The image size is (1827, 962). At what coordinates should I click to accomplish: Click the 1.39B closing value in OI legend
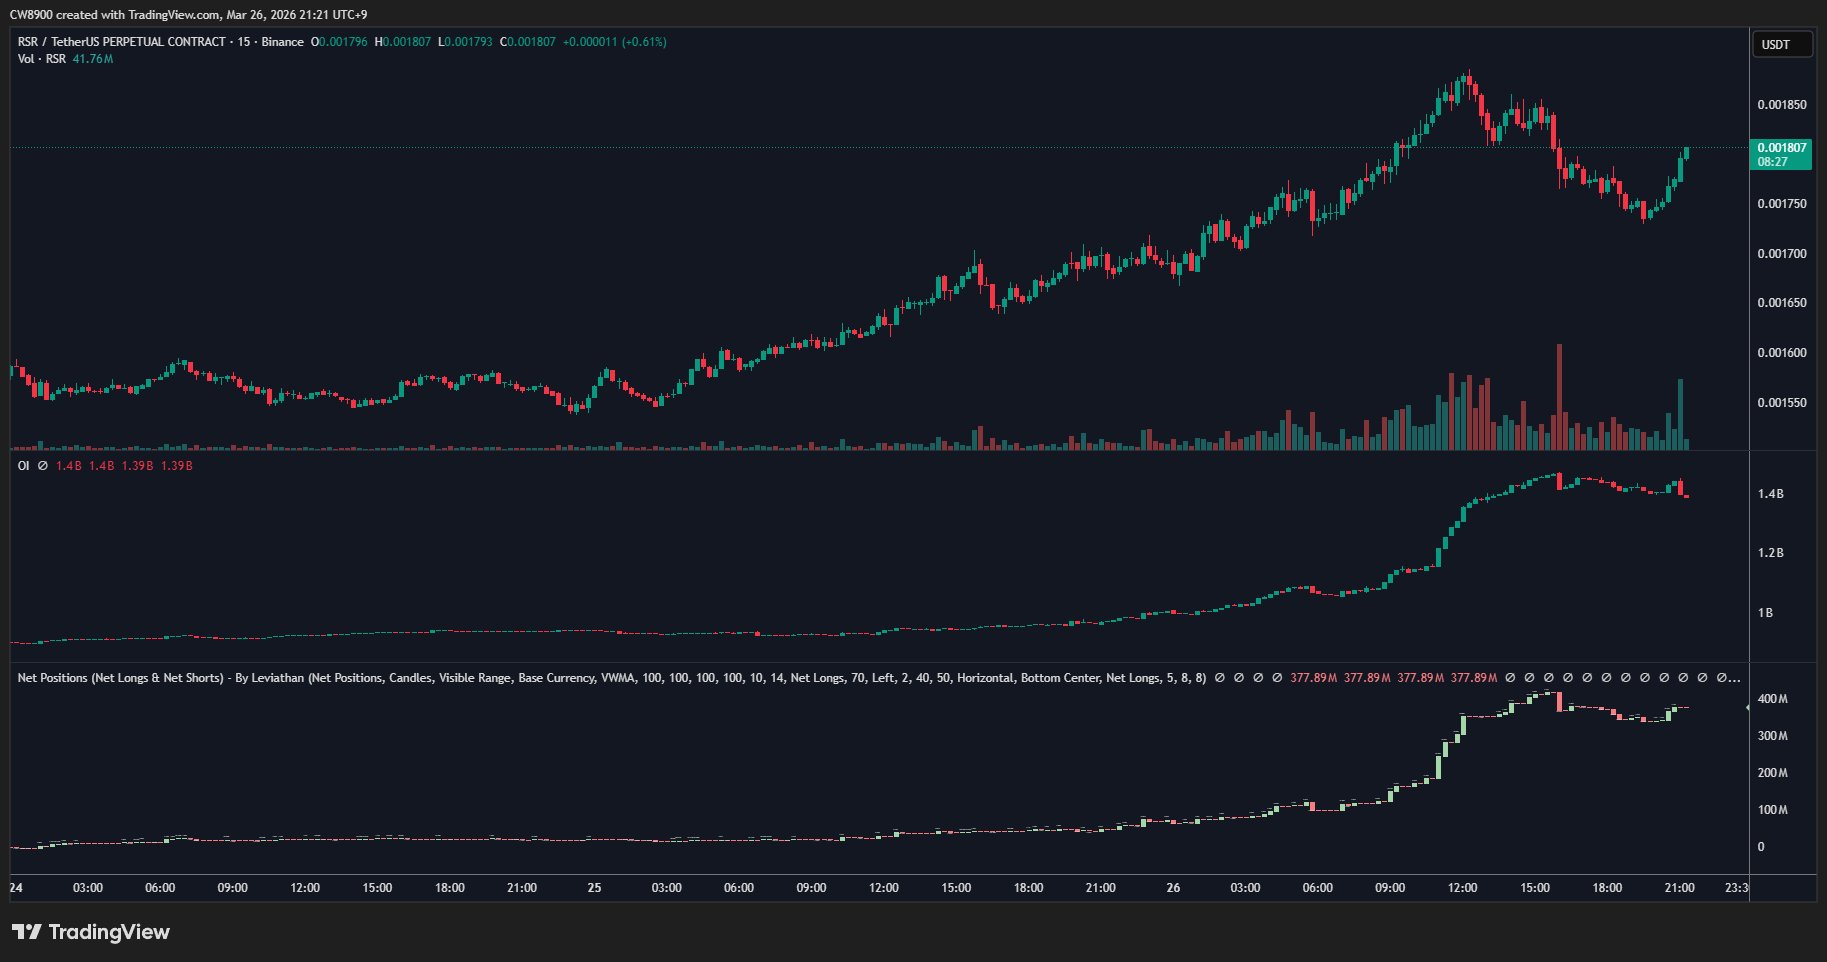click(x=177, y=466)
